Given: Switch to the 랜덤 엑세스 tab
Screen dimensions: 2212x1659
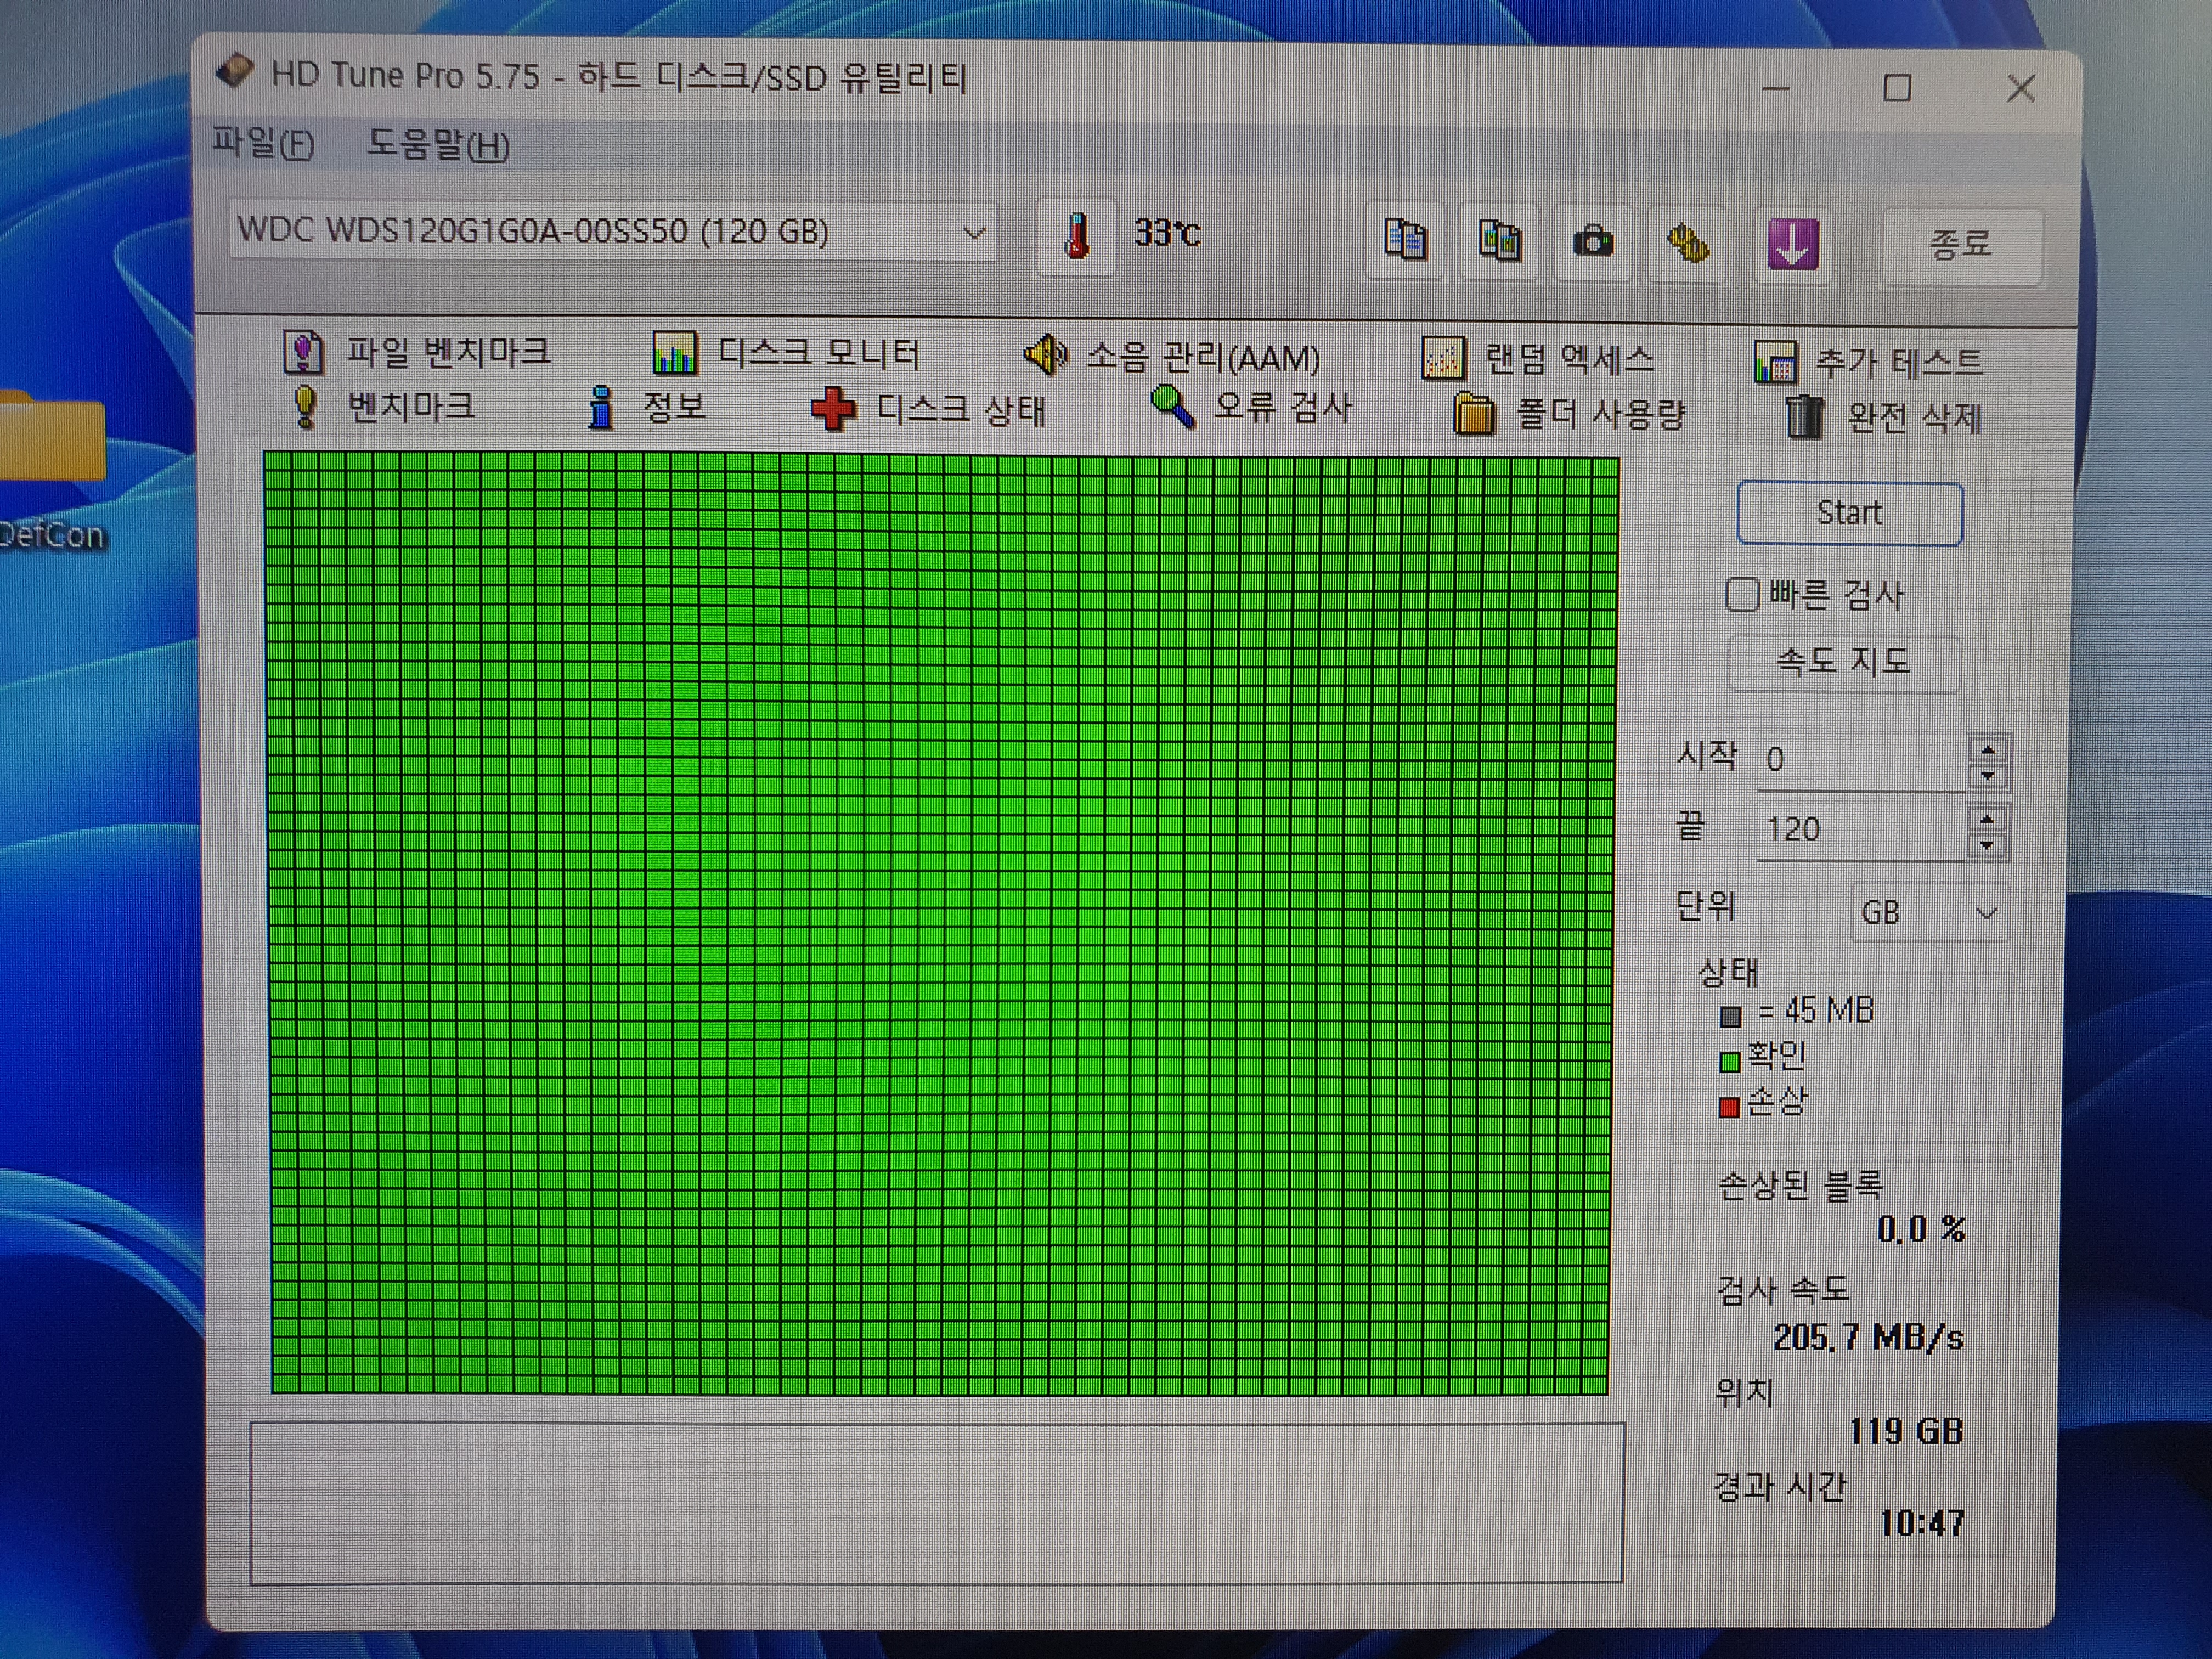Looking at the screenshot, I should point(1538,358).
